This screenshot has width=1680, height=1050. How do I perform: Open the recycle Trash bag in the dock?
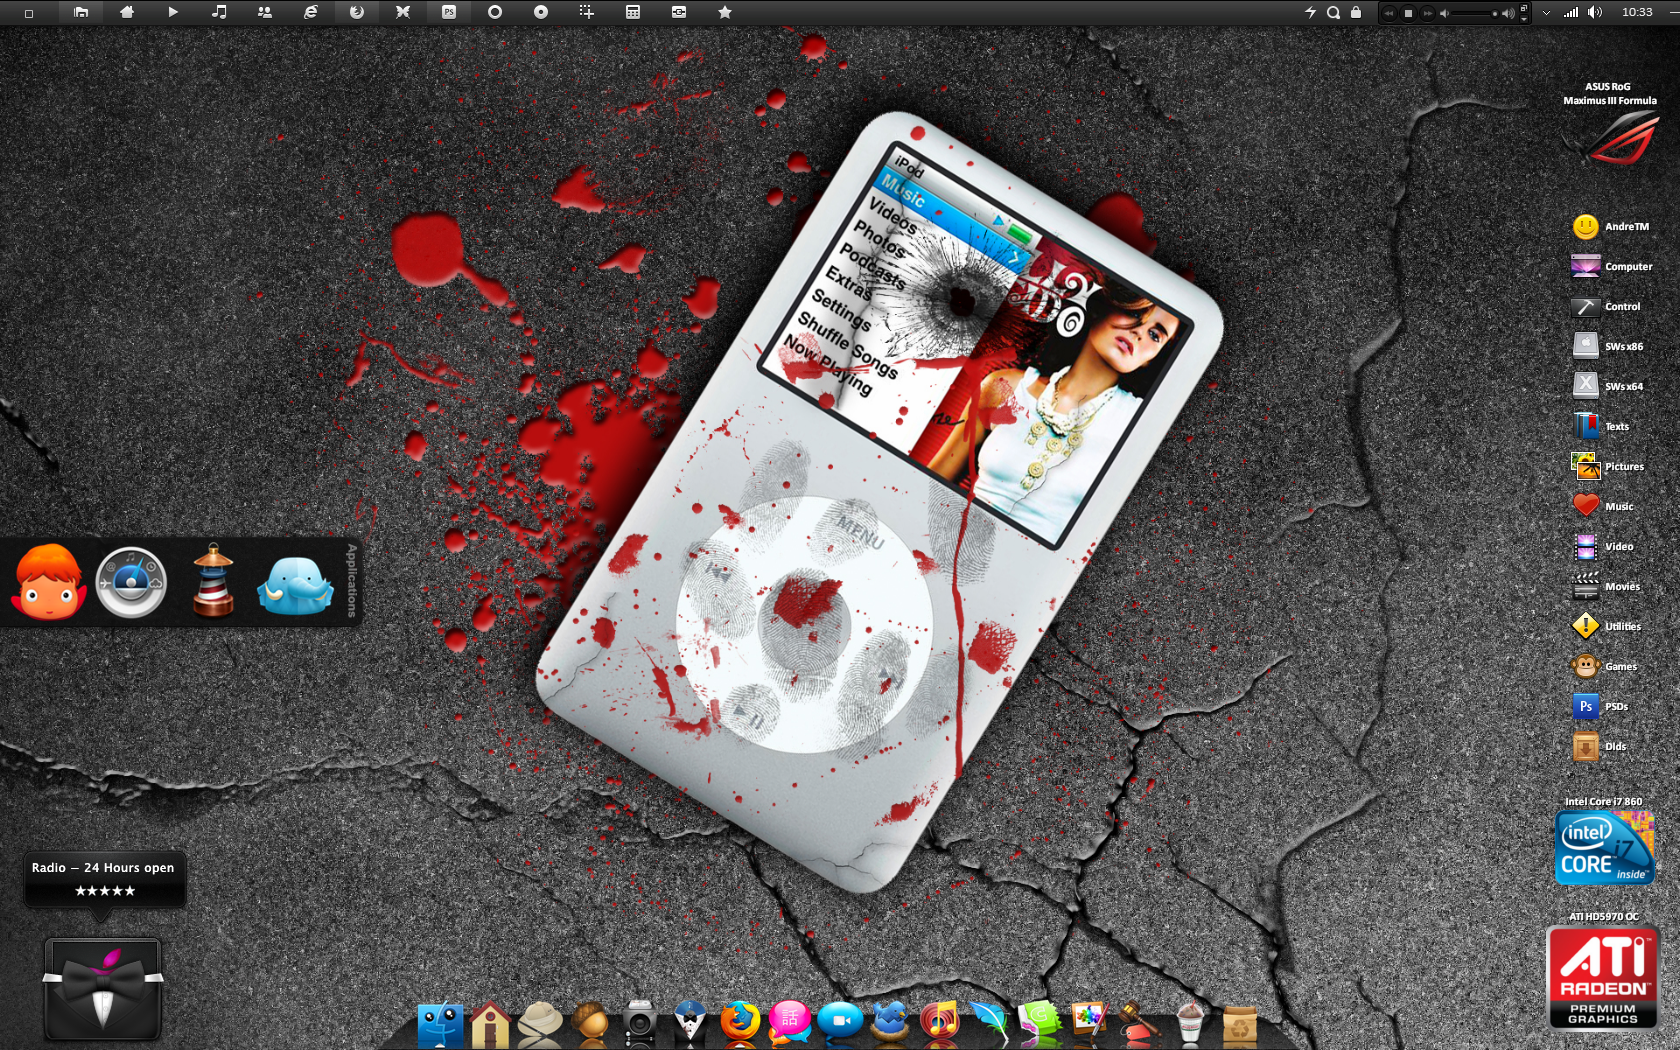pos(1240,1025)
